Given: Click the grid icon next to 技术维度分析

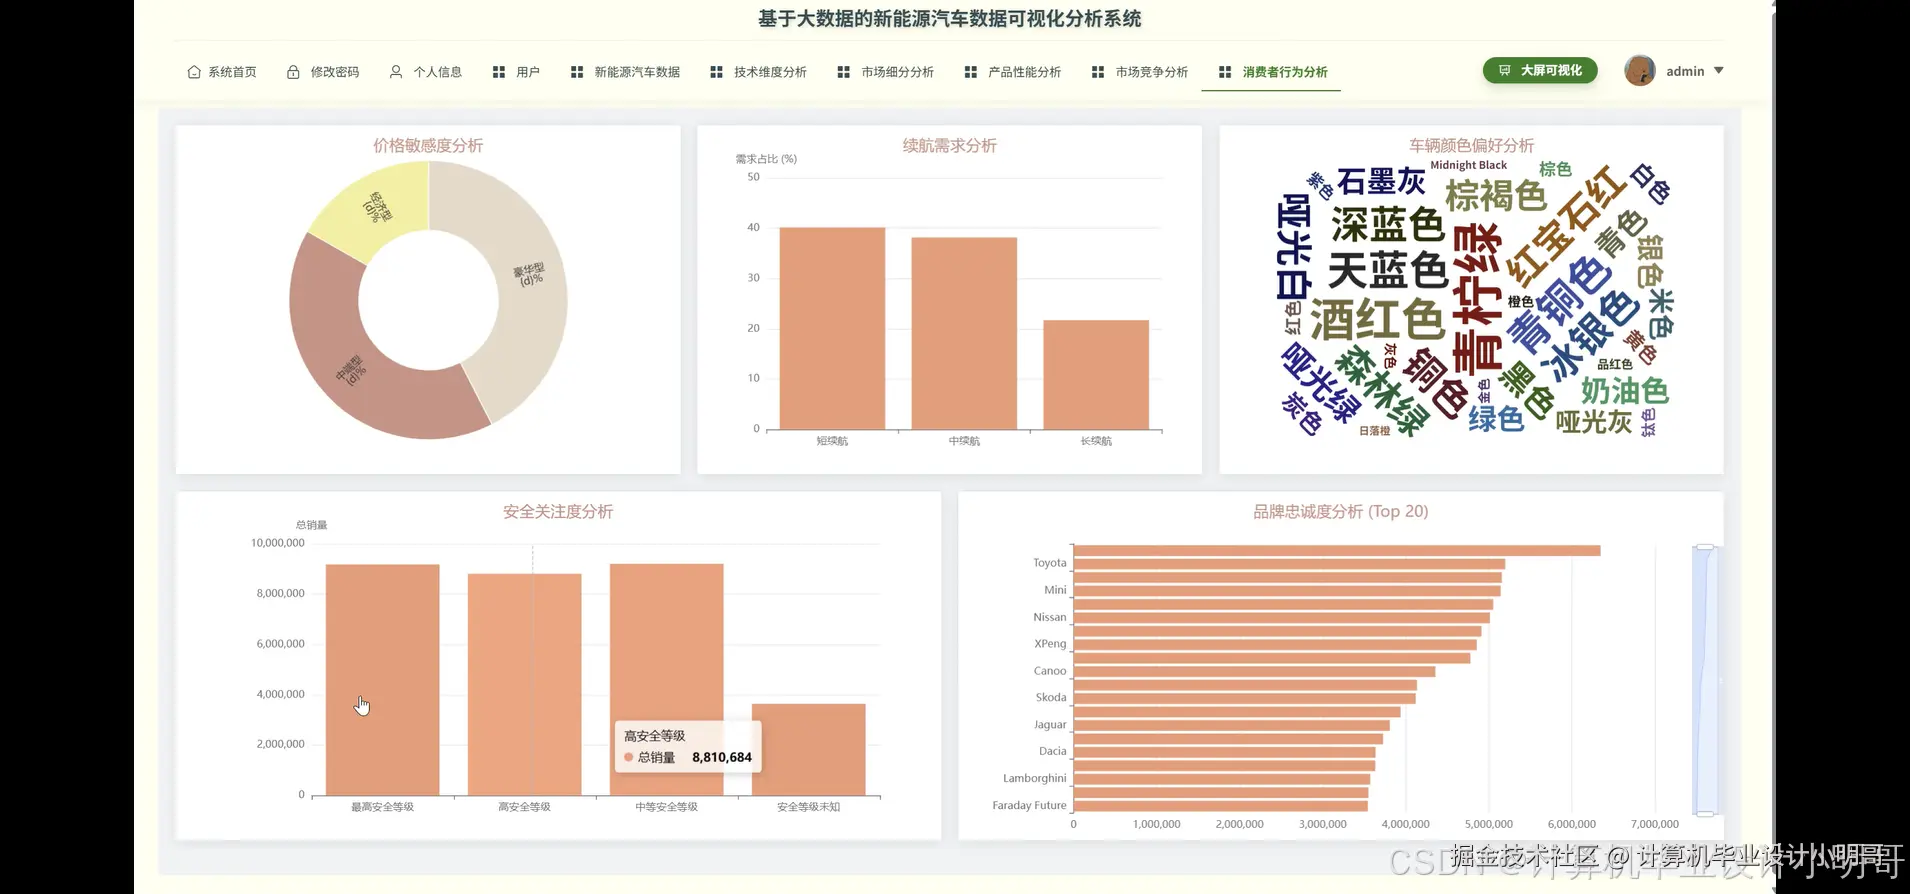Looking at the screenshot, I should click(716, 72).
